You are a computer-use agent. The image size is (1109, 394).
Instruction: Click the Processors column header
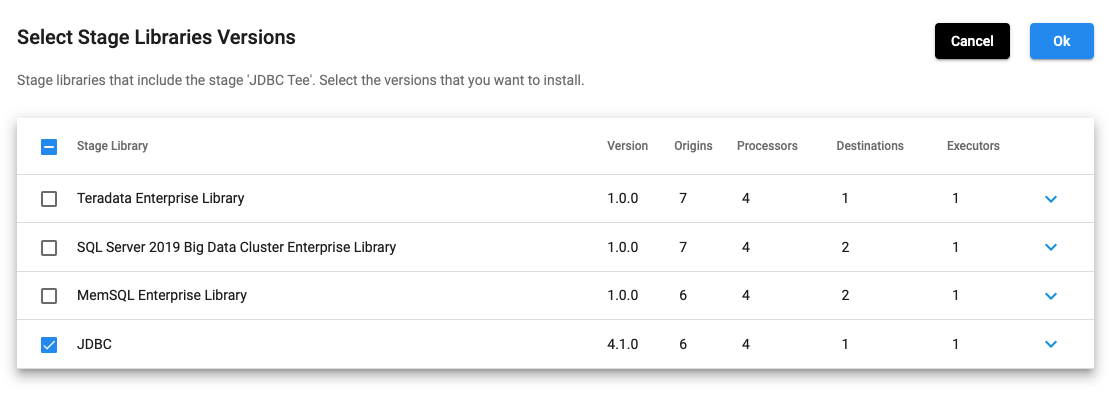coord(767,146)
